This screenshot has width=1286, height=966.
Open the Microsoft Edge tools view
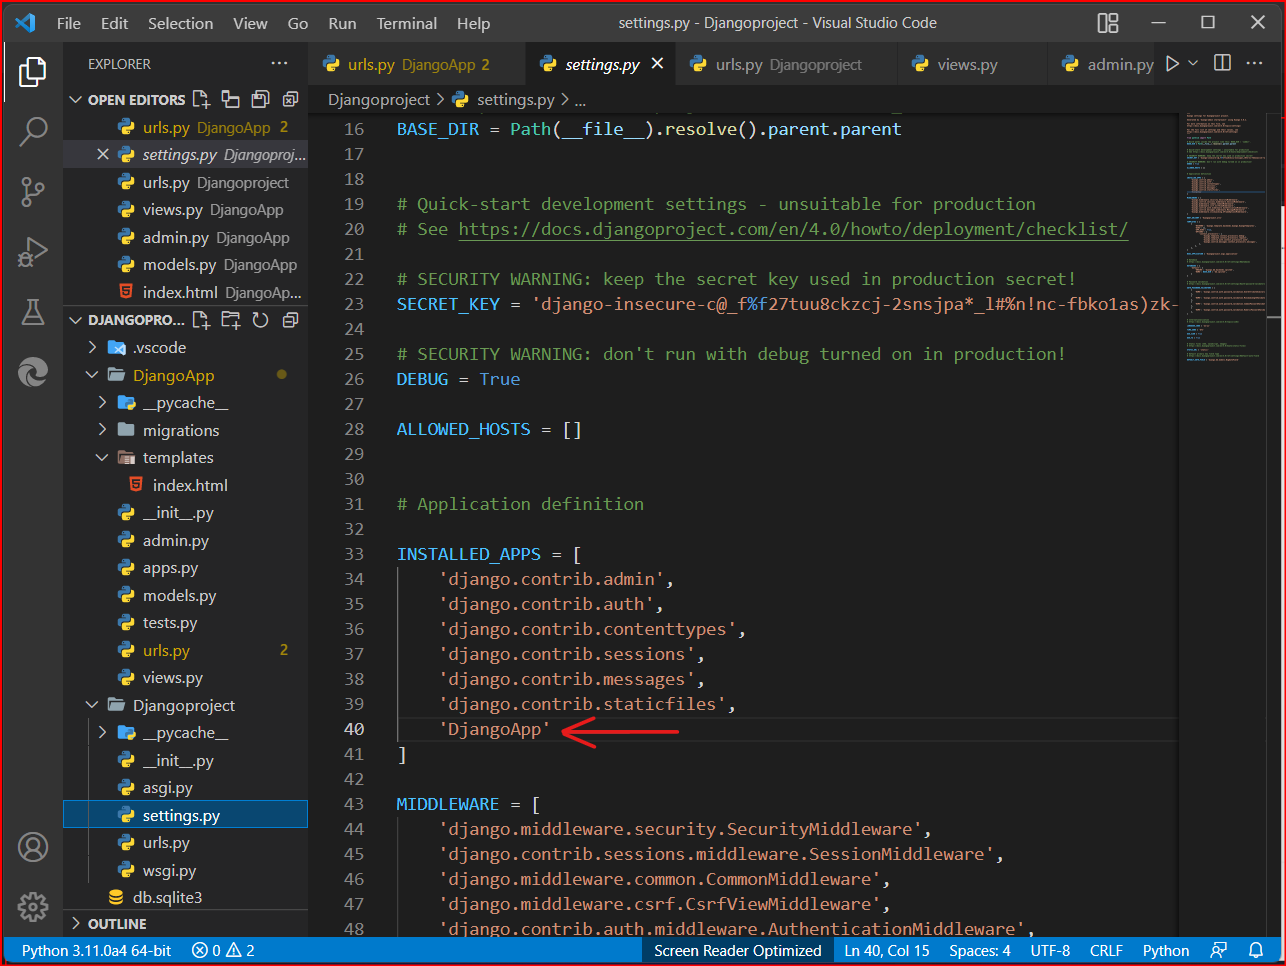[33, 372]
